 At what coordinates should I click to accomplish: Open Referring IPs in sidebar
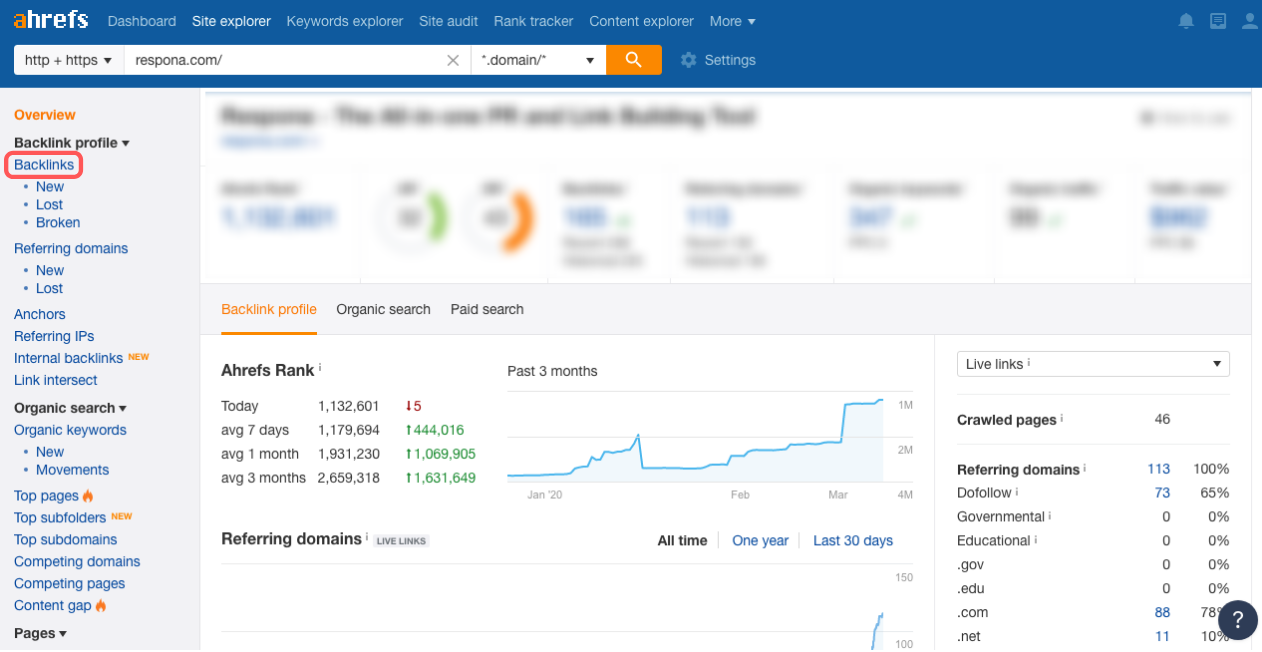pos(54,336)
